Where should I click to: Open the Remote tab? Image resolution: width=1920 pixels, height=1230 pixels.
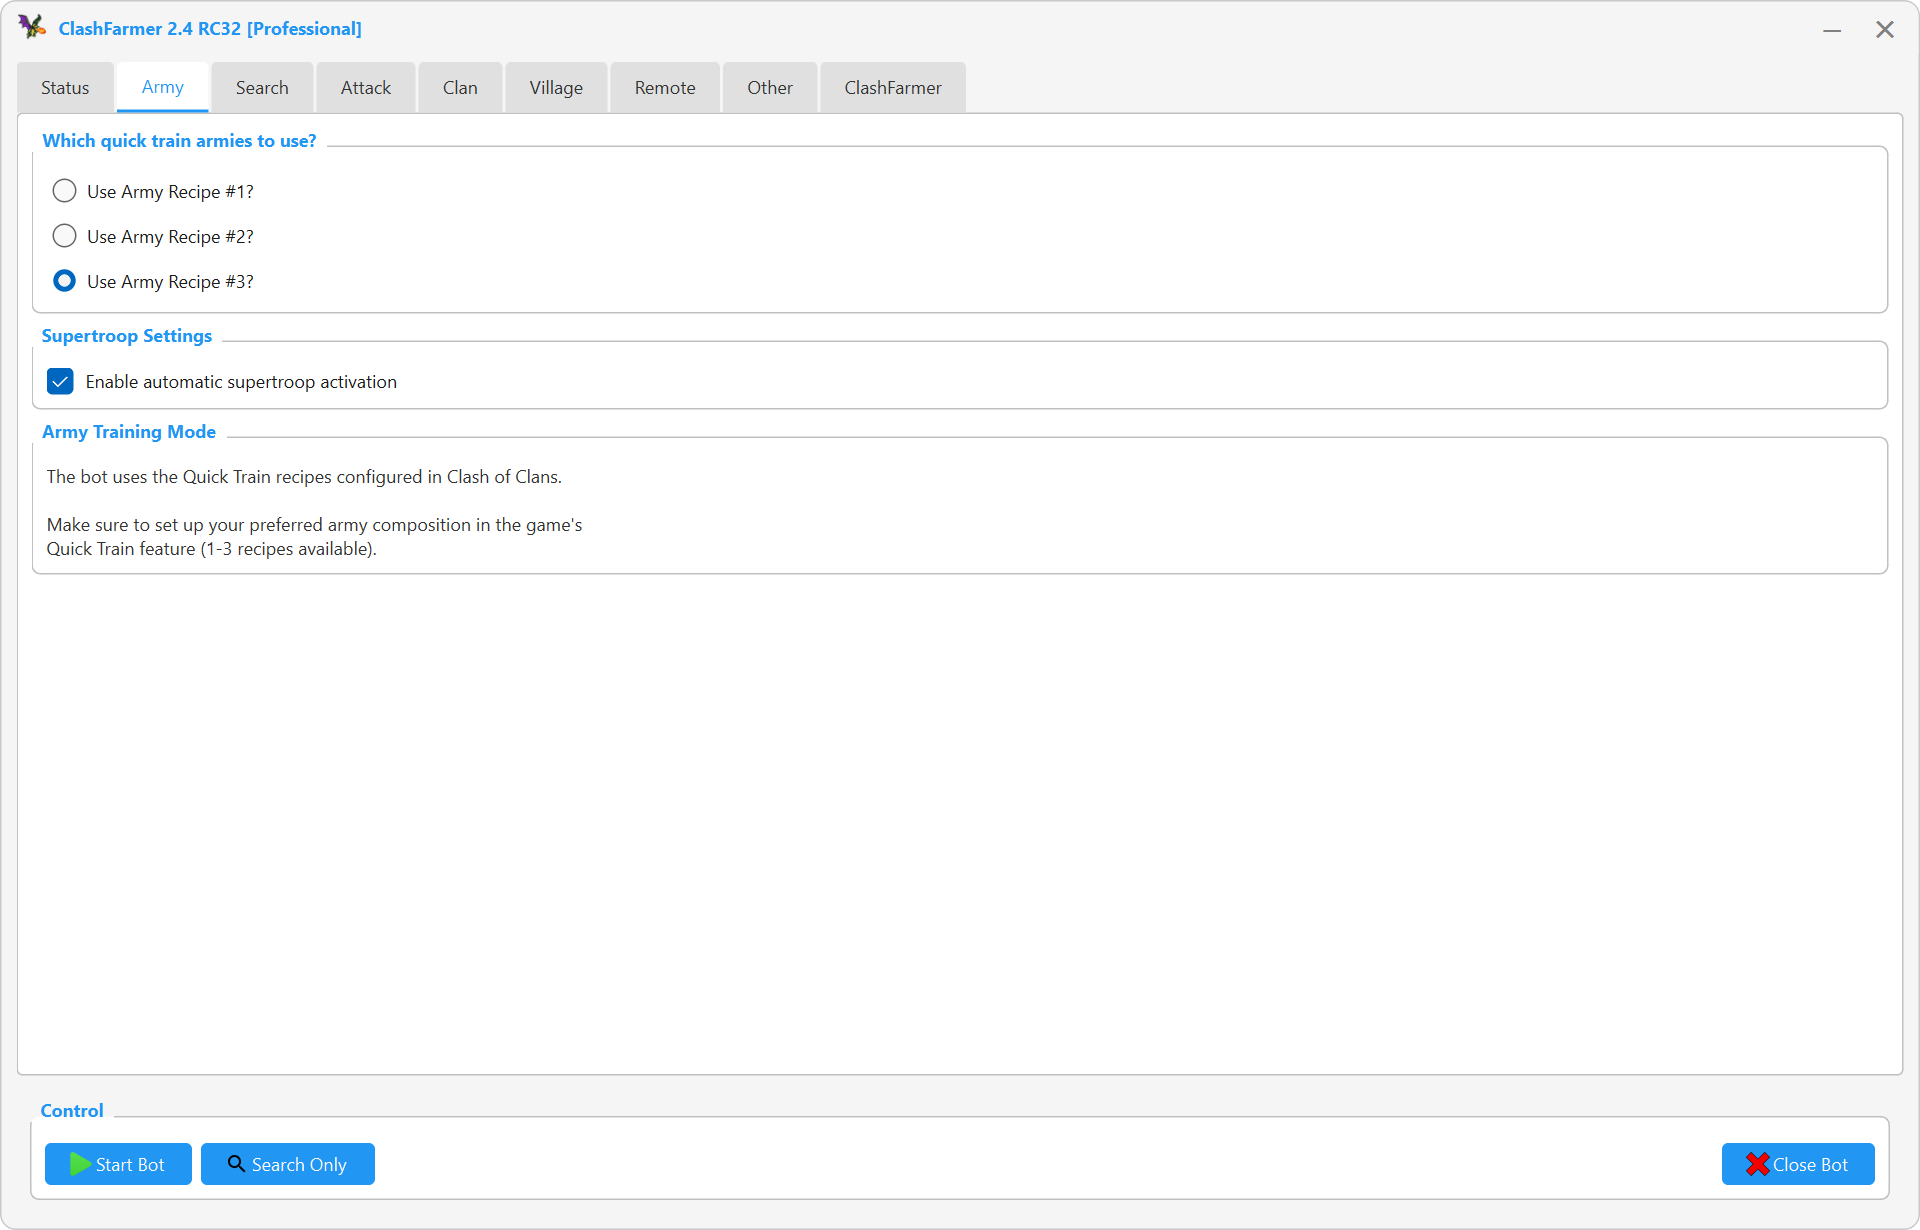[x=665, y=88]
